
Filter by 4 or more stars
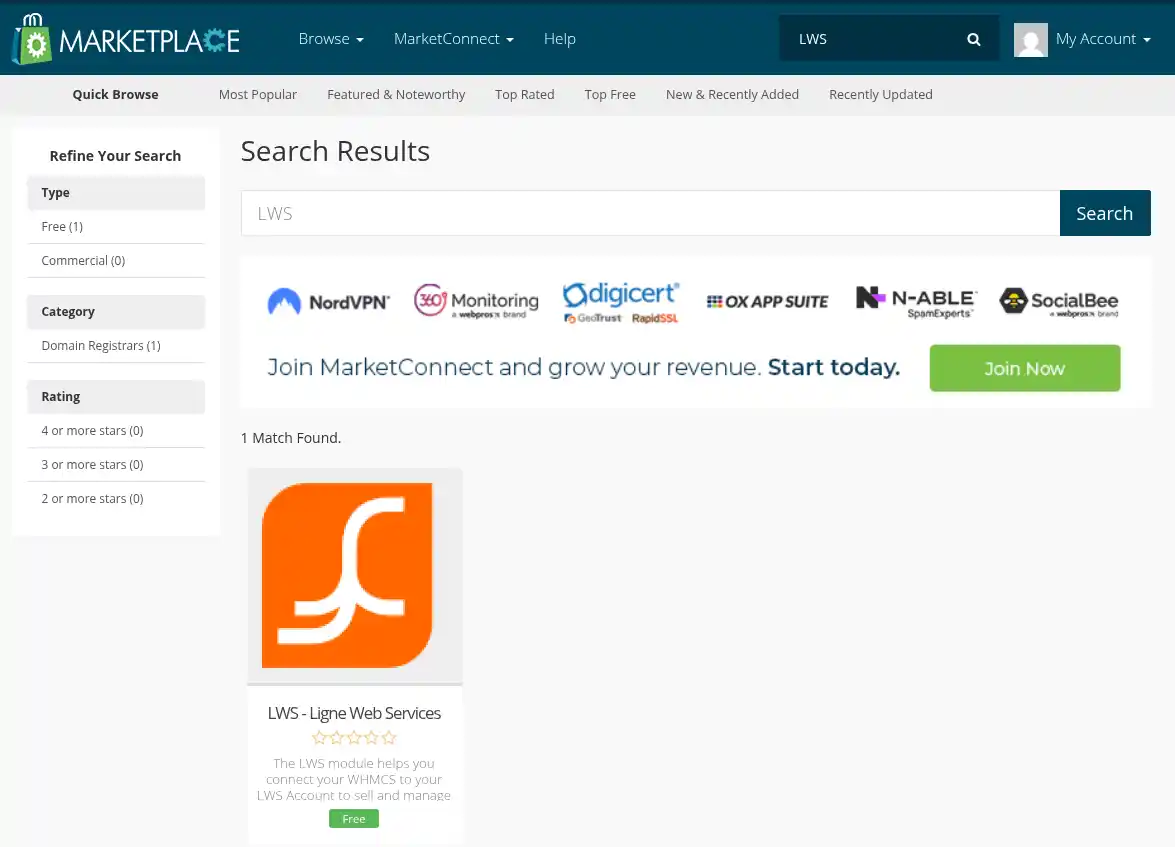116,431
